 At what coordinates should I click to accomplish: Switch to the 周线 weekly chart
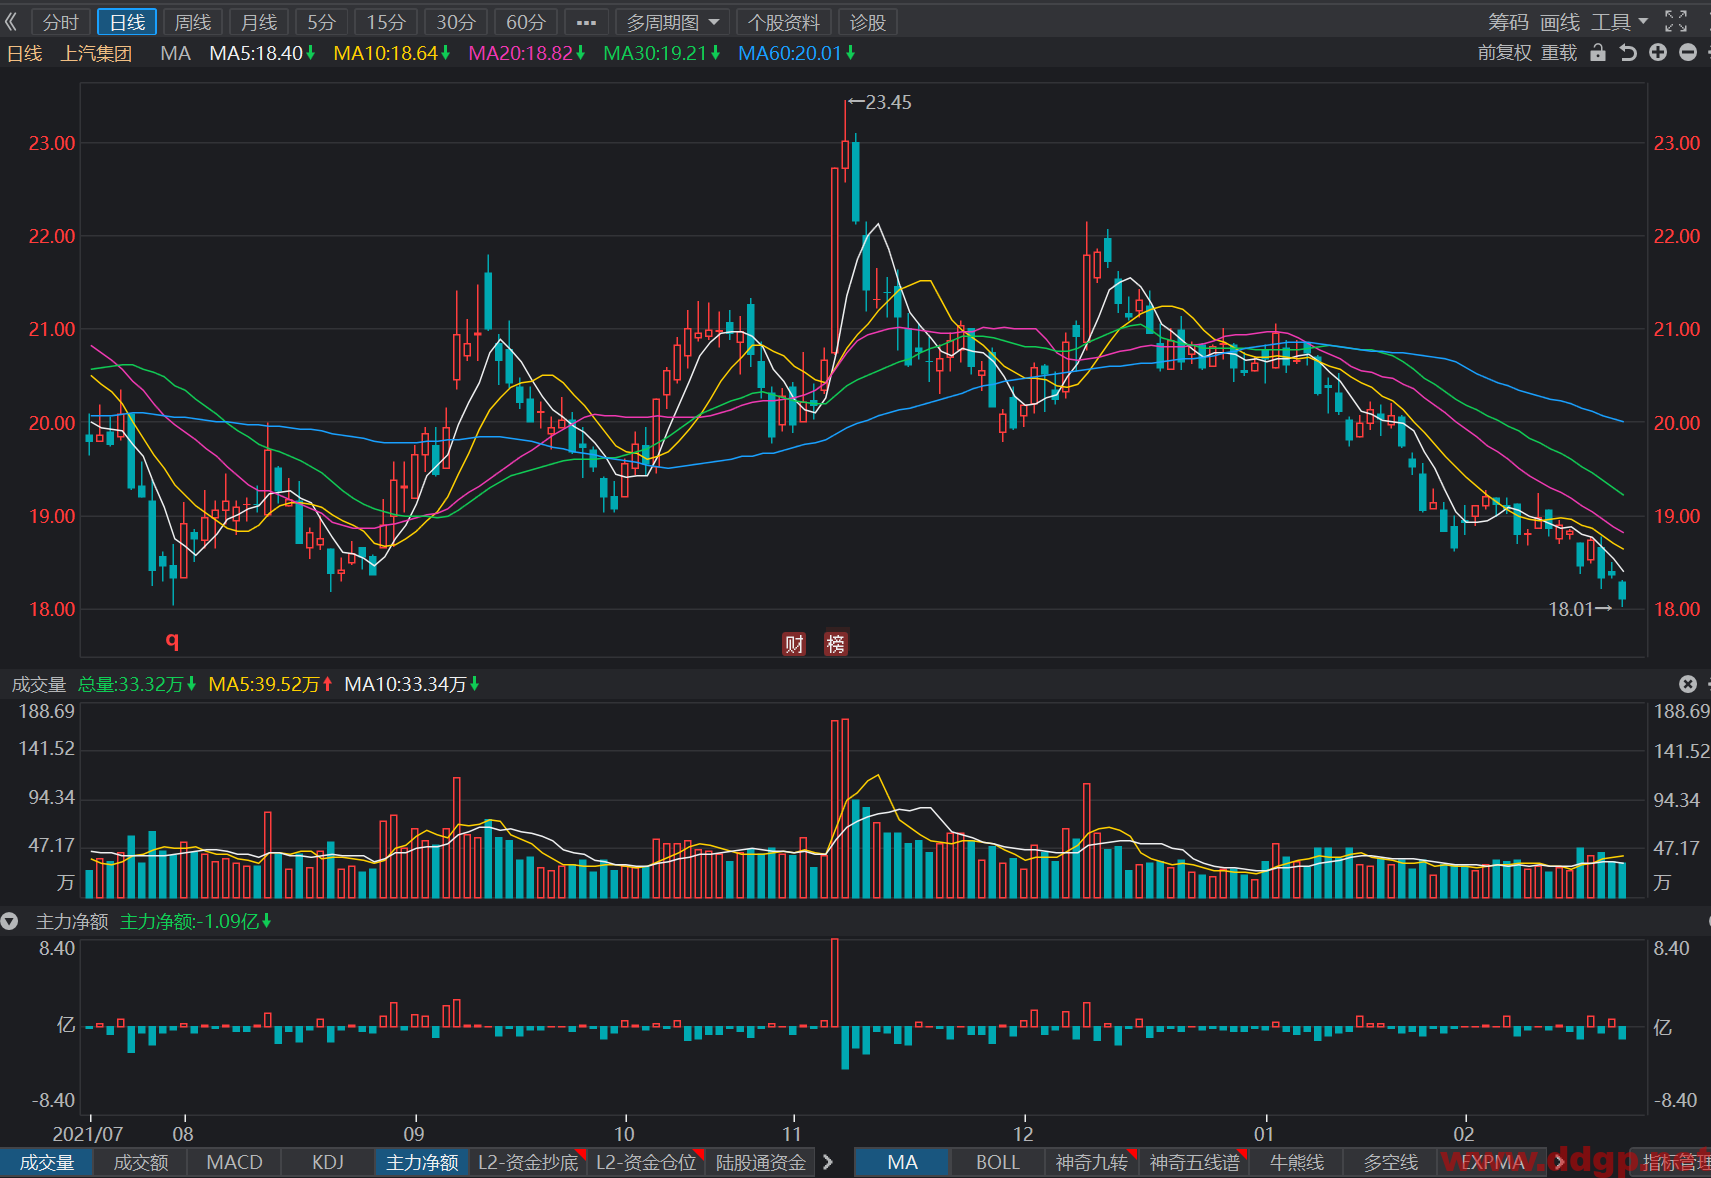[193, 22]
